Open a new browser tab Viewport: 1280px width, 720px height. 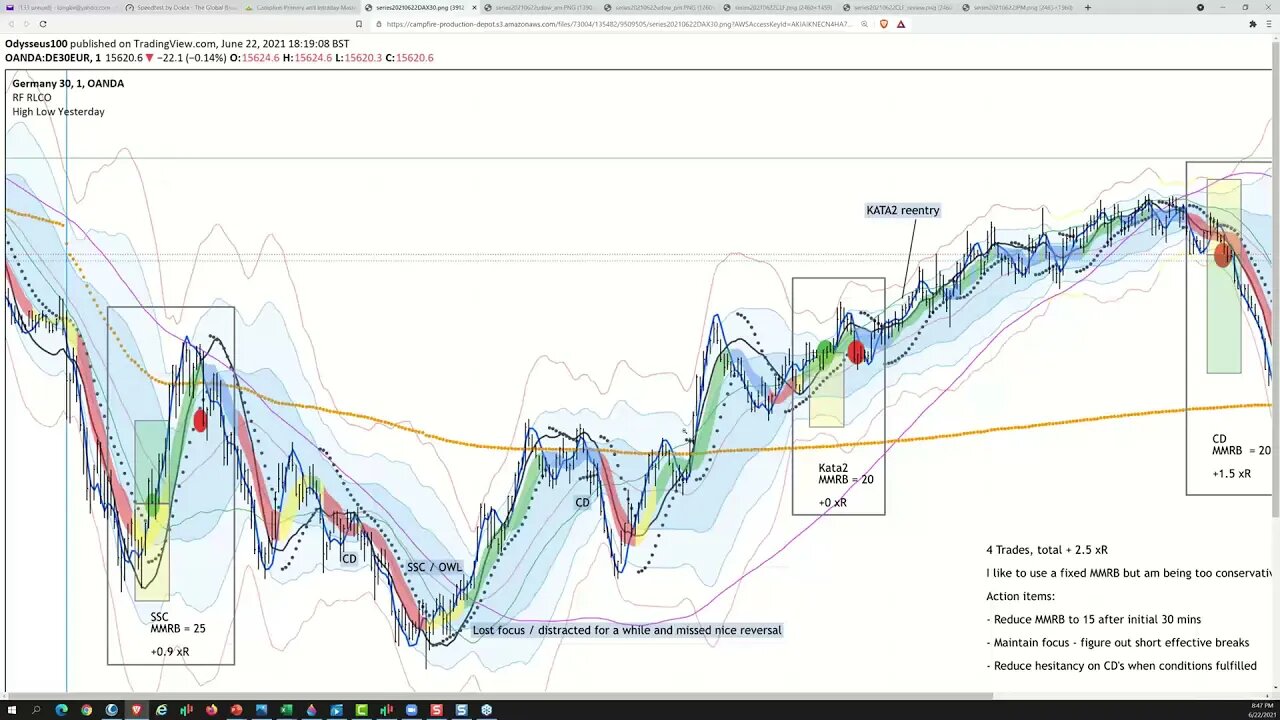1088,7
